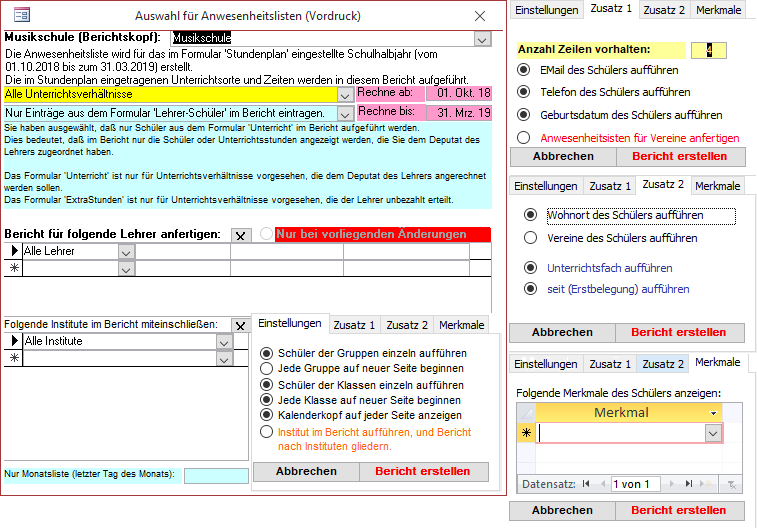This screenshot has width=757, height=528.
Task: Click the clear X button beside the Lehrer heading
Action: (240, 235)
